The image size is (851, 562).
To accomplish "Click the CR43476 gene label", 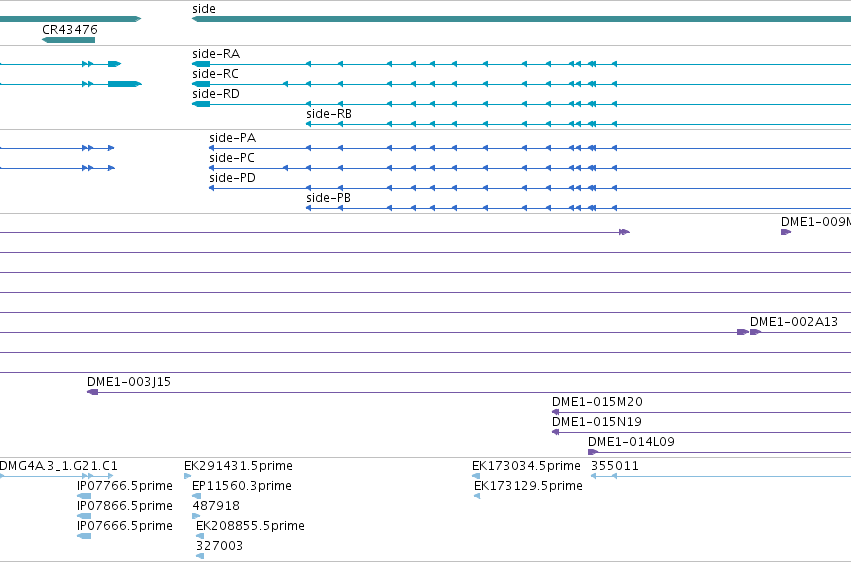I will (70, 29).
